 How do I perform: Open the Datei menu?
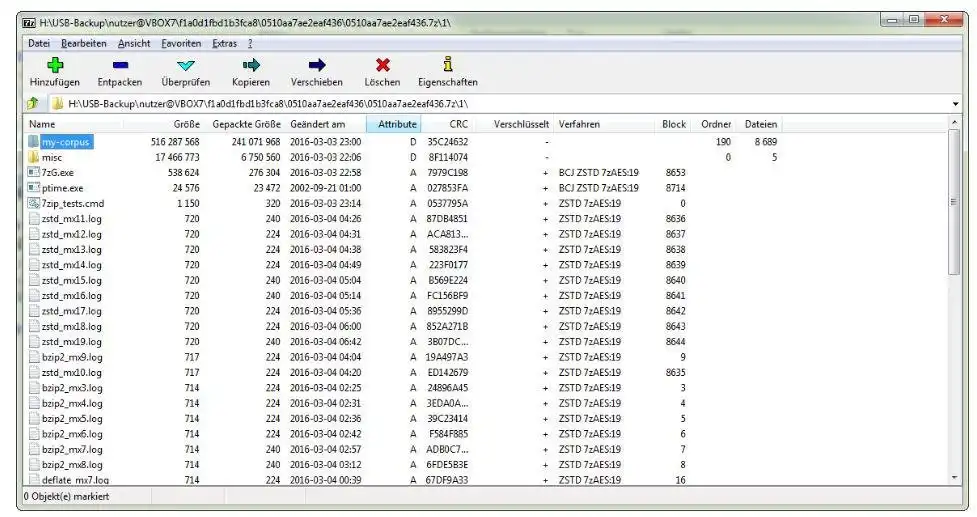(39, 44)
